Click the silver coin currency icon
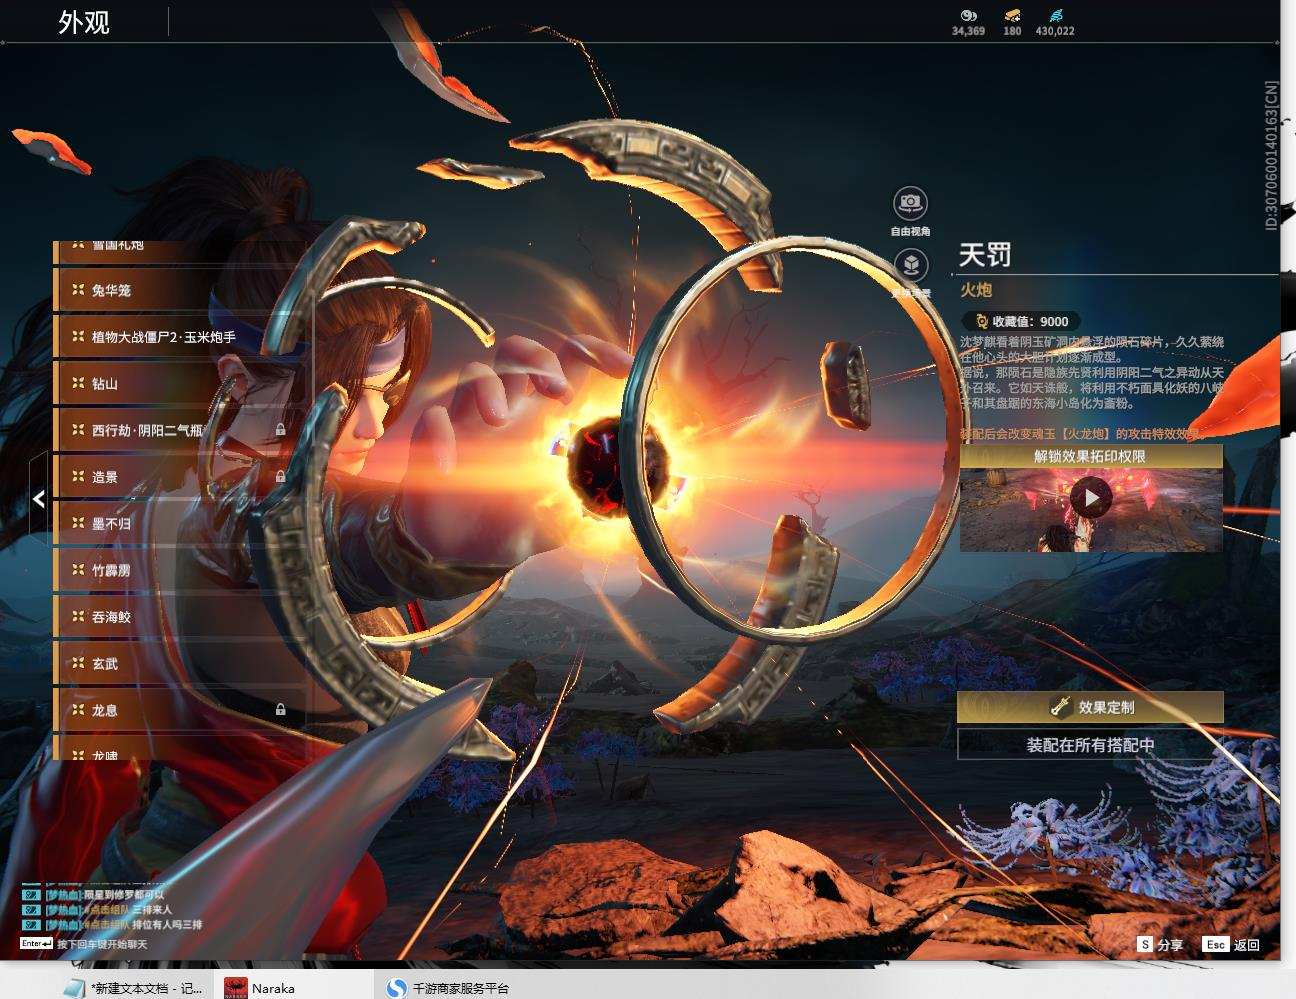The image size is (1296, 999). [968, 16]
